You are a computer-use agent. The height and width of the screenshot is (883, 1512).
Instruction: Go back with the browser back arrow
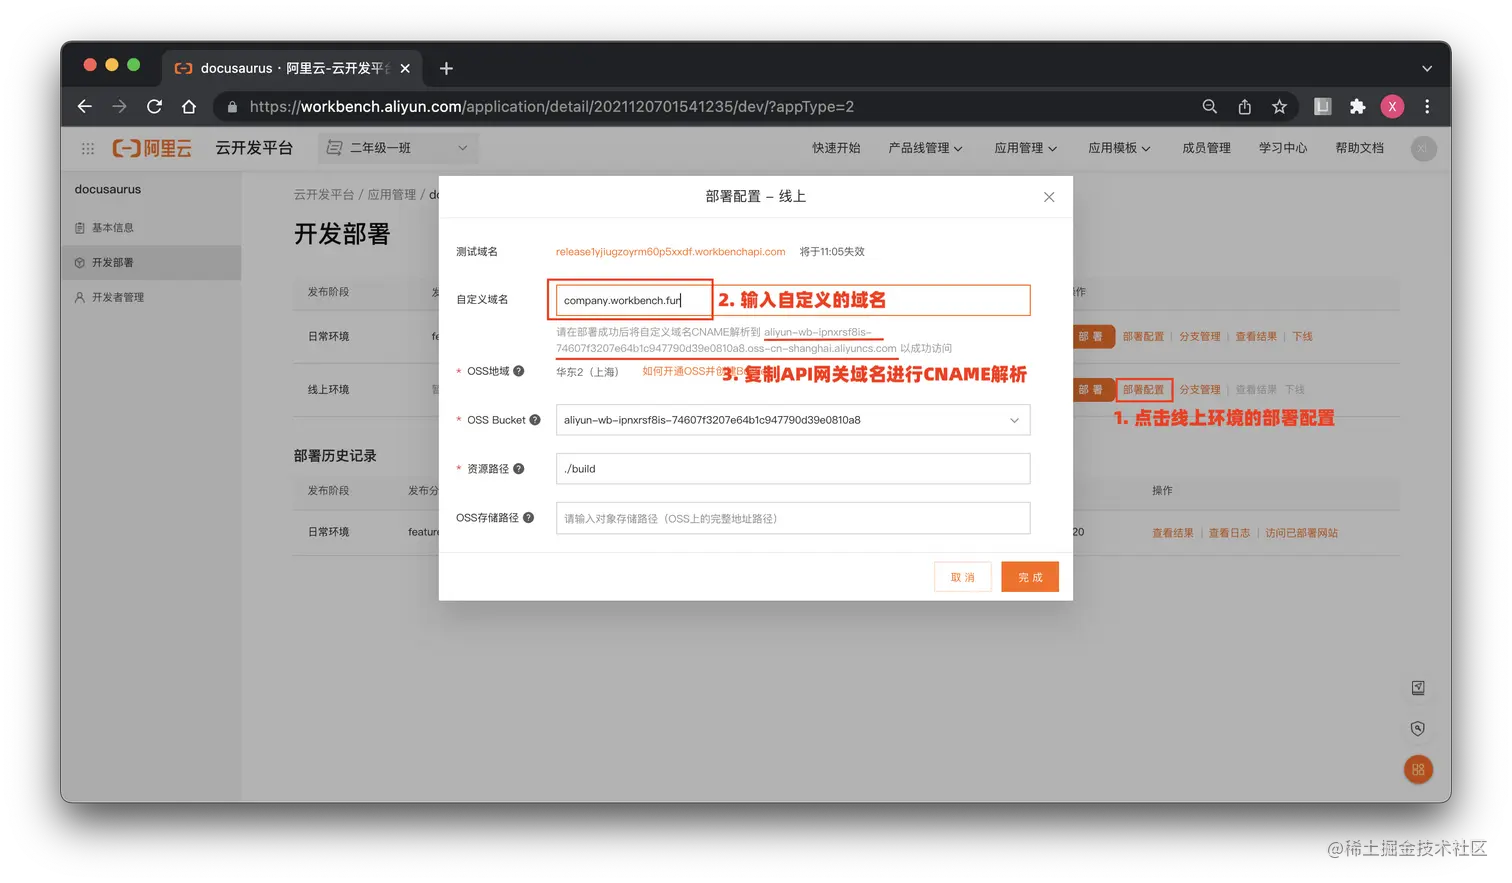pos(85,106)
